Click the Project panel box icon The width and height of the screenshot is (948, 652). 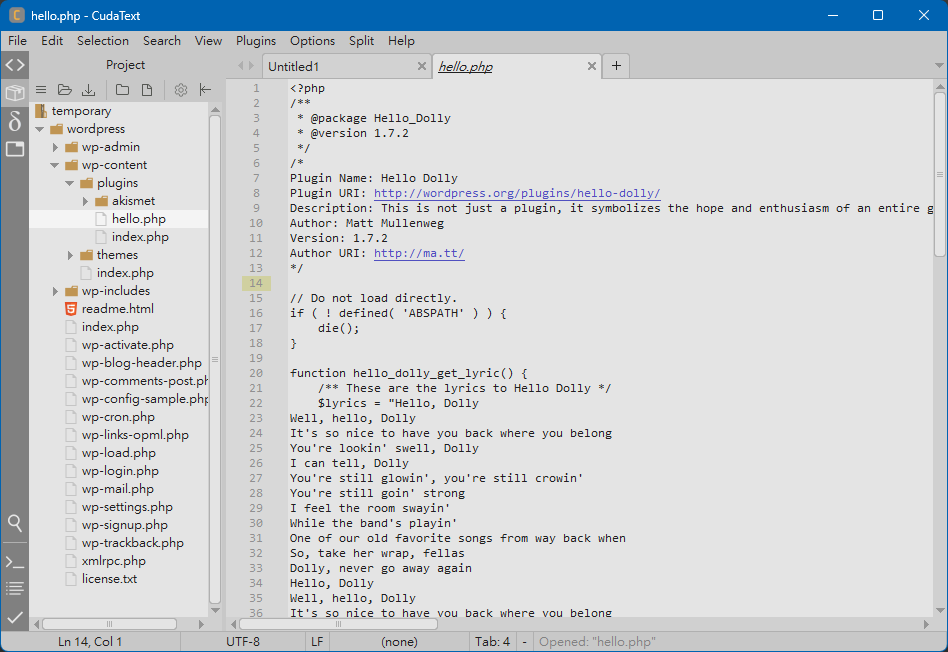pyautogui.click(x=14, y=93)
